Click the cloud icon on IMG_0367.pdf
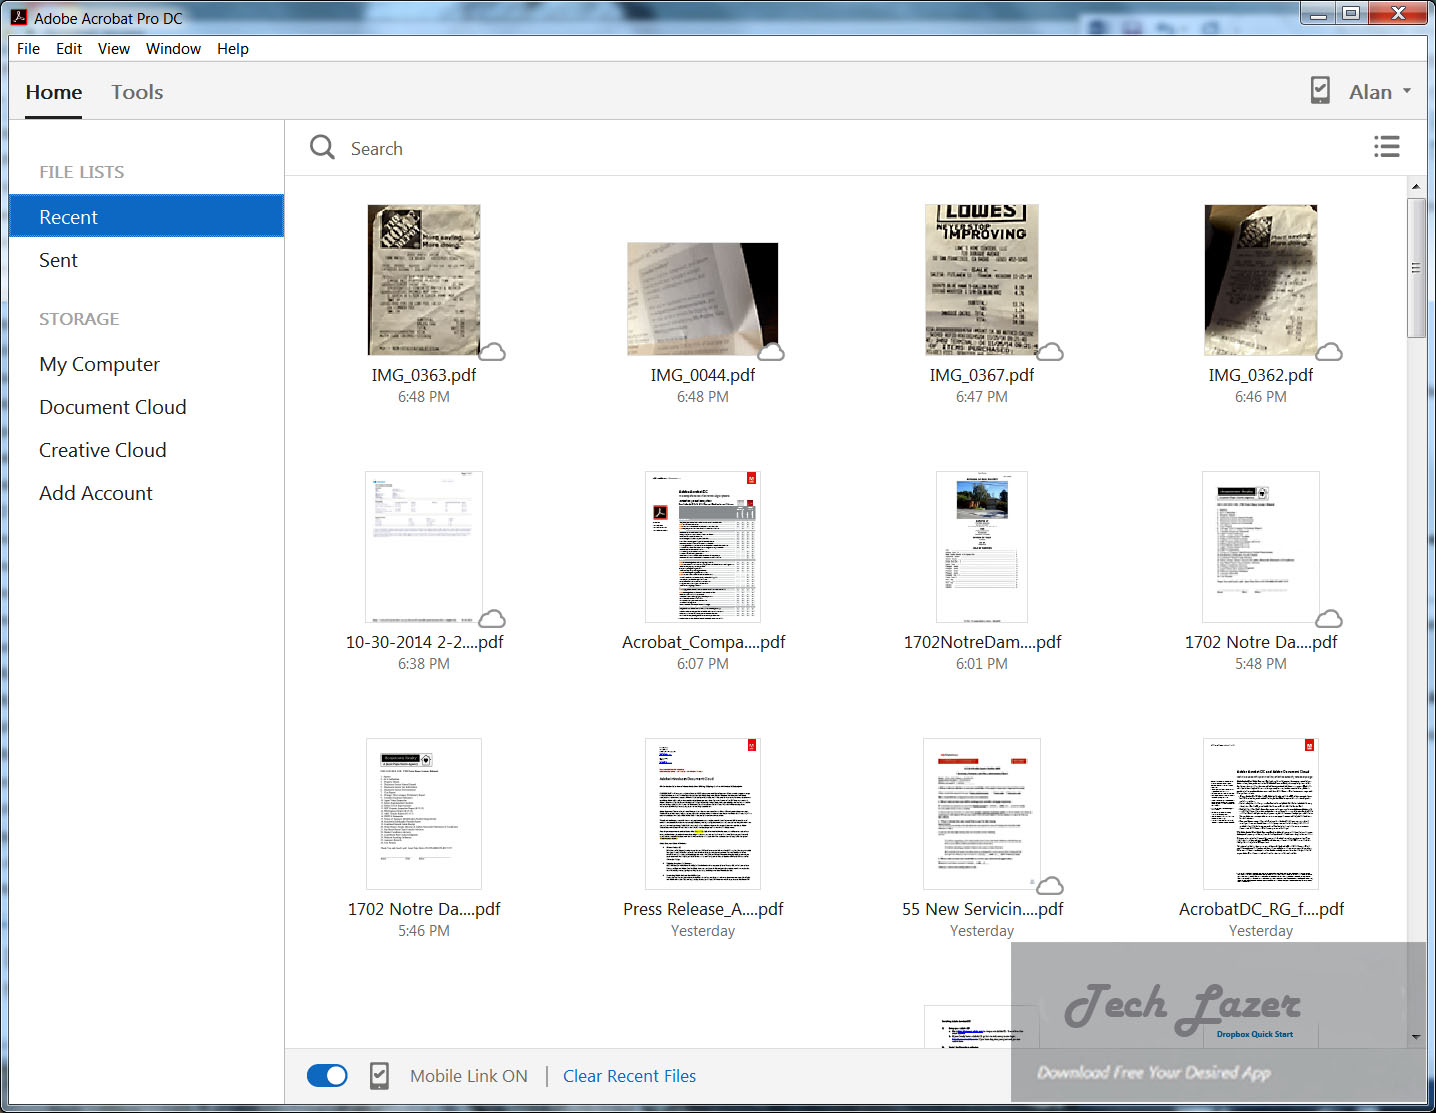 (1050, 352)
